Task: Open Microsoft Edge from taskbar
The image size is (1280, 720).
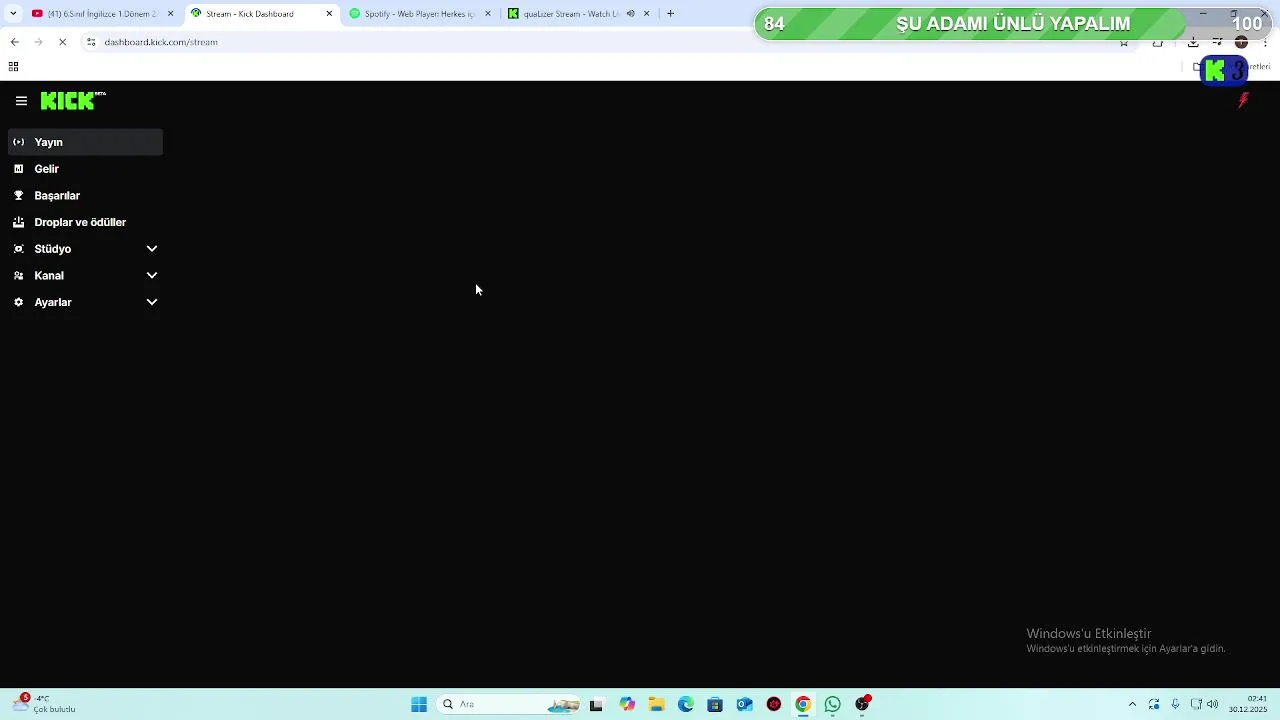Action: click(x=686, y=704)
